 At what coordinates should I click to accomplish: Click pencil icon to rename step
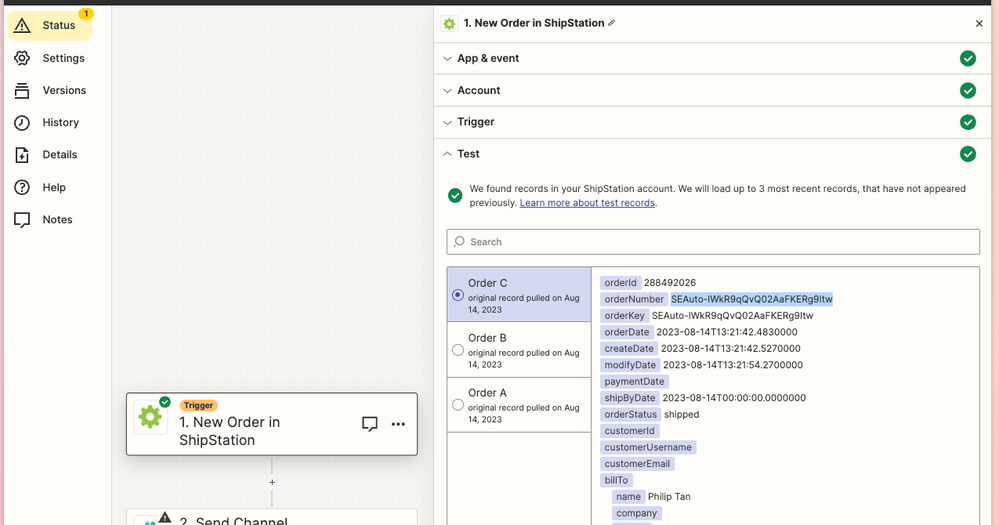coord(612,23)
